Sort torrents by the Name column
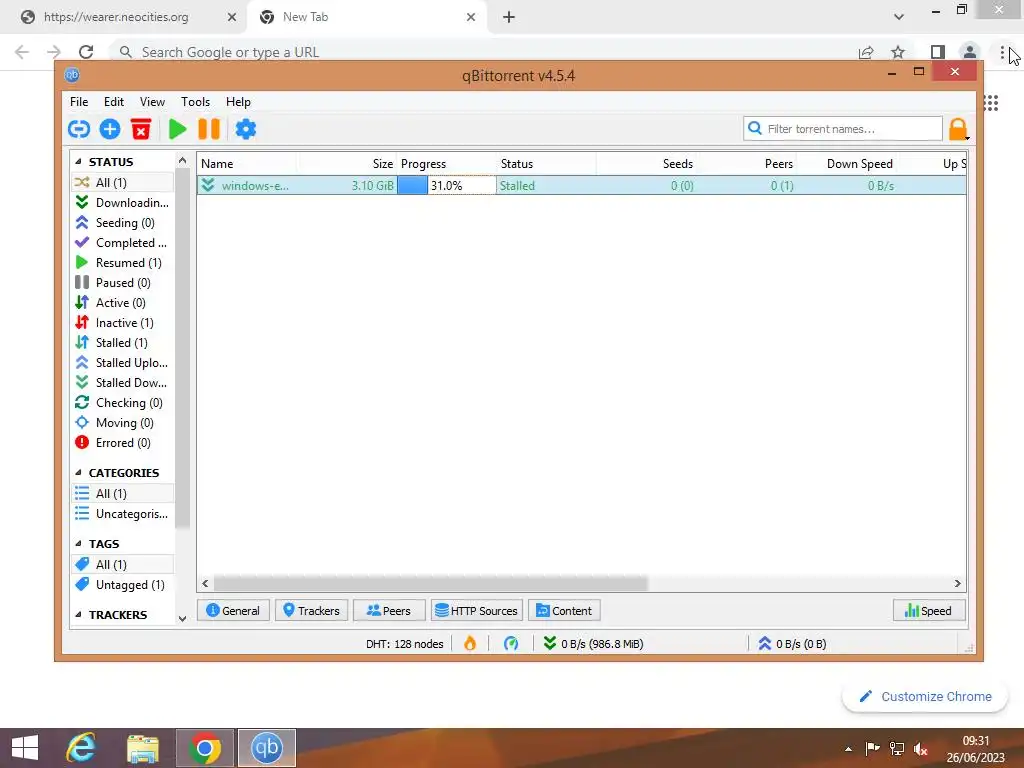This screenshot has width=1024, height=768. click(x=247, y=164)
